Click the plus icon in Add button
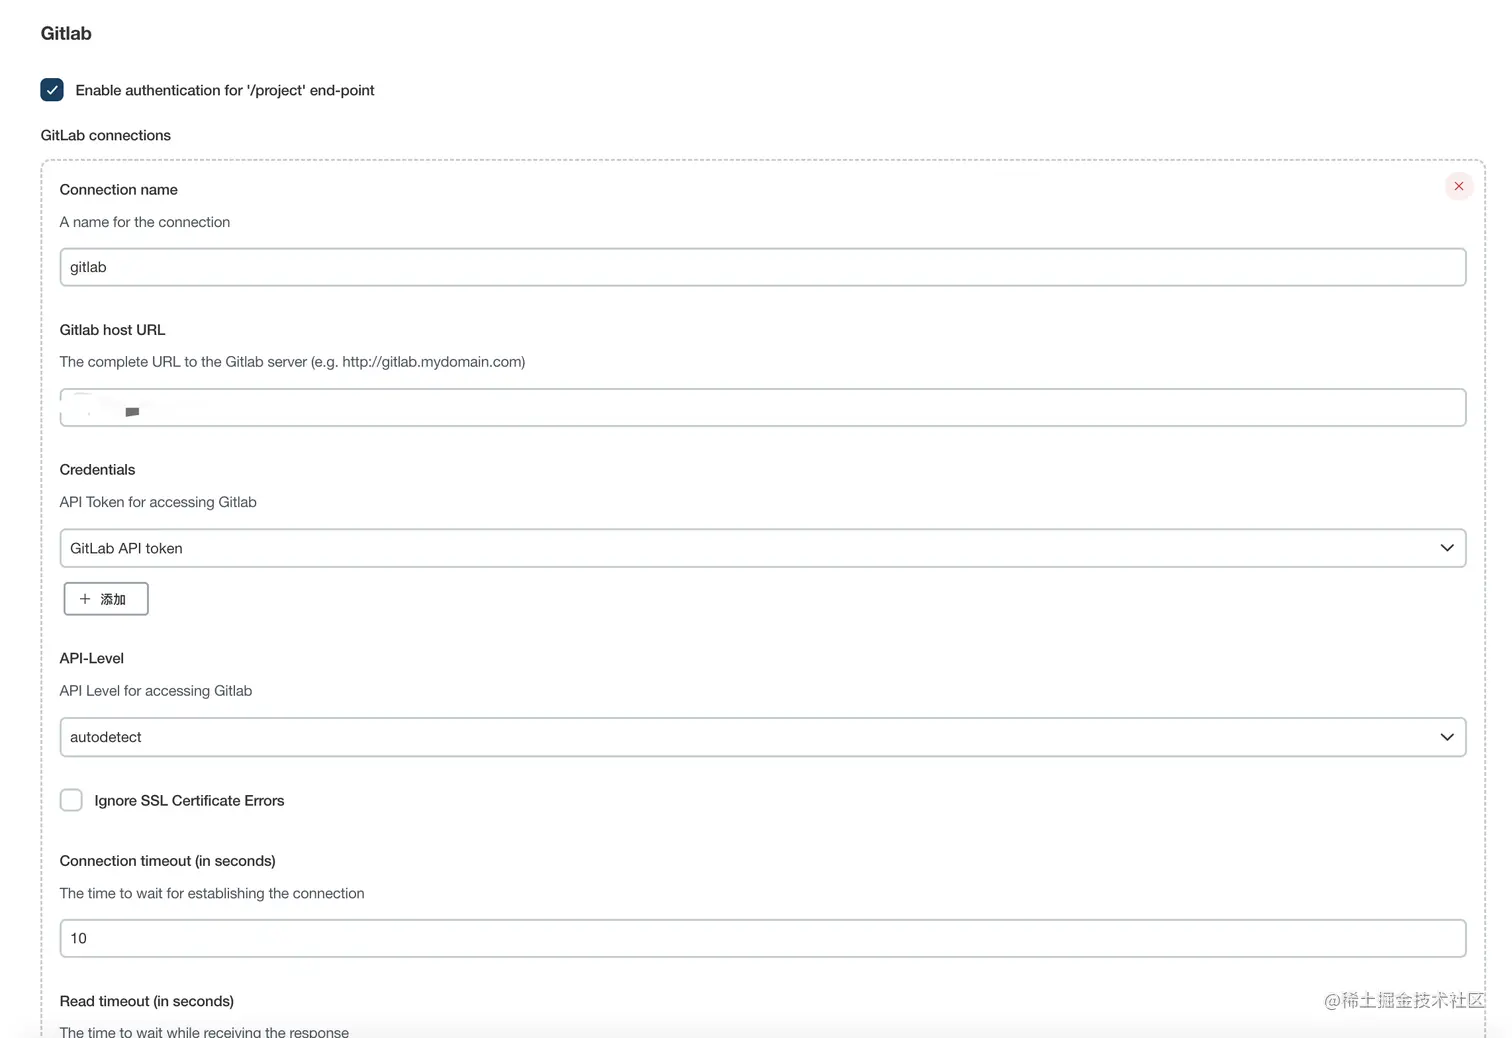The width and height of the screenshot is (1512, 1038). (x=85, y=599)
